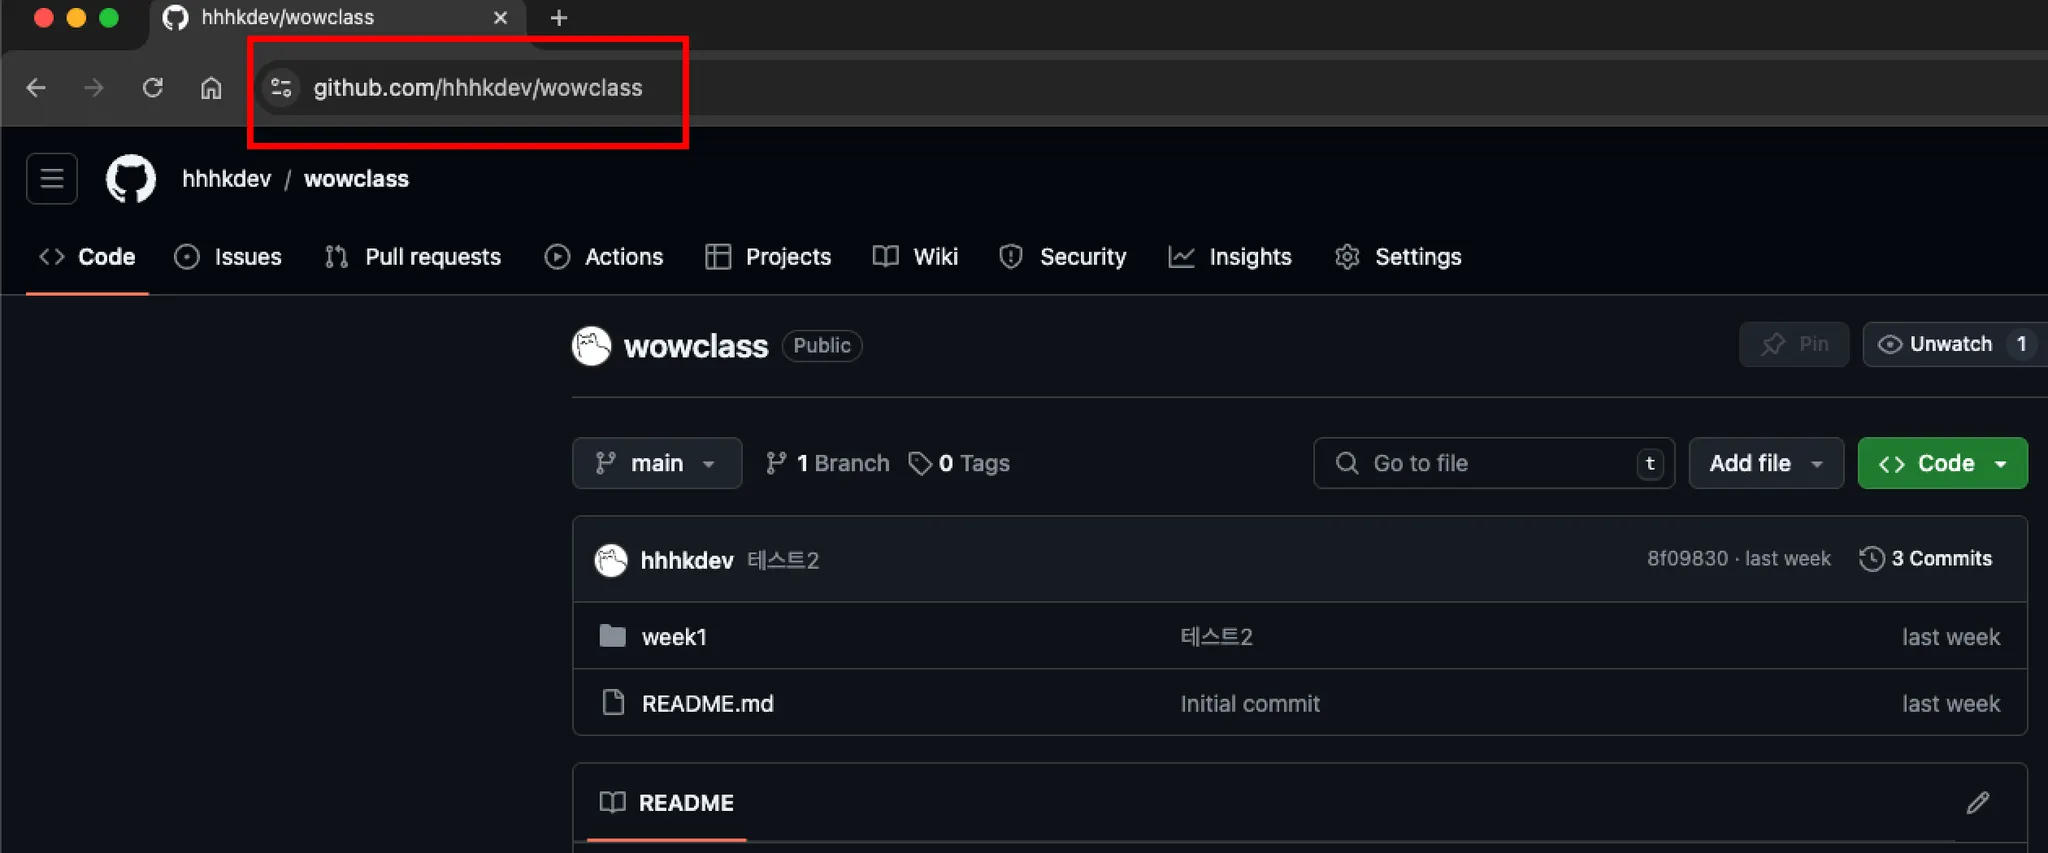Image resolution: width=2048 pixels, height=853 pixels.
Task: Open the Initial commit message link
Action: (x=1250, y=704)
